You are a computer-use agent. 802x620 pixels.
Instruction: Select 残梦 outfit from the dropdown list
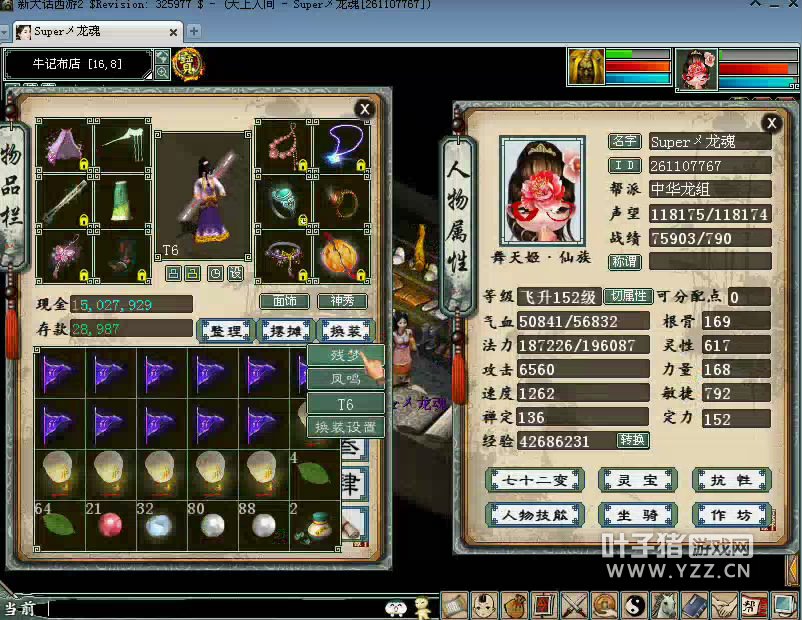[345, 355]
